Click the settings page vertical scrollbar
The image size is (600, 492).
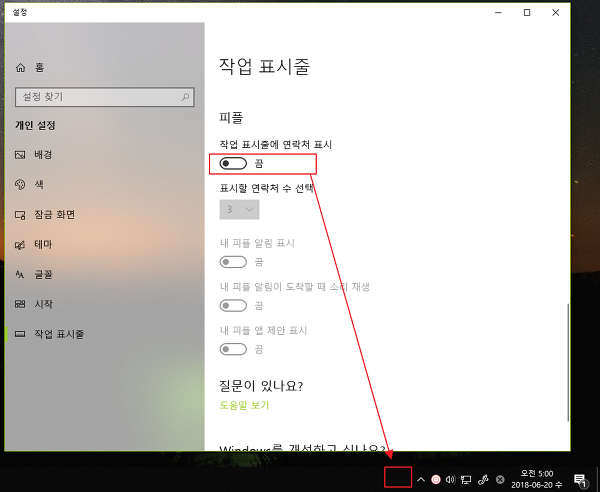tap(568, 362)
